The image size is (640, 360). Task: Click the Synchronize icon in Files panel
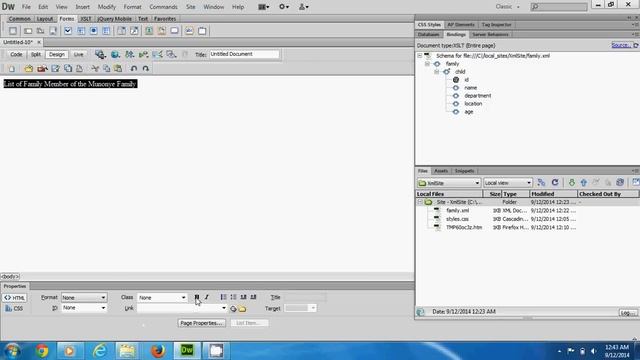[x=620, y=182]
